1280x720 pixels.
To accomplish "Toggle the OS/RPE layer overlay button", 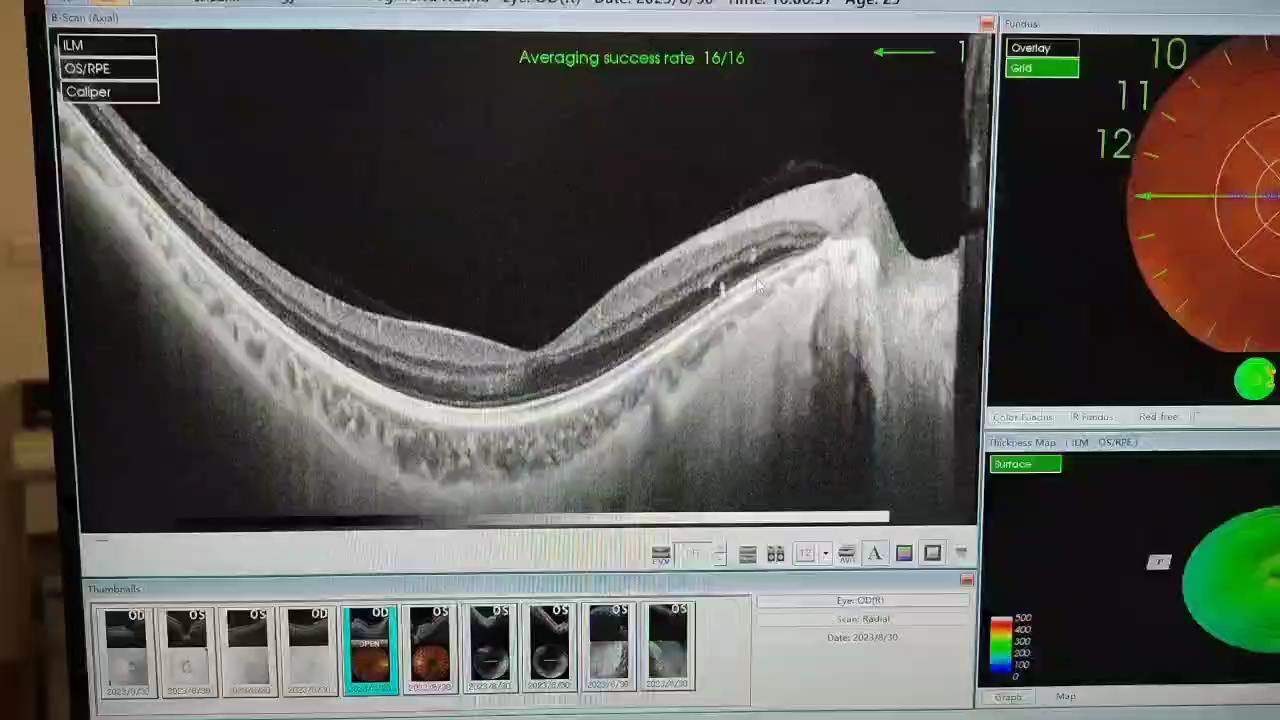I will tap(108, 68).
